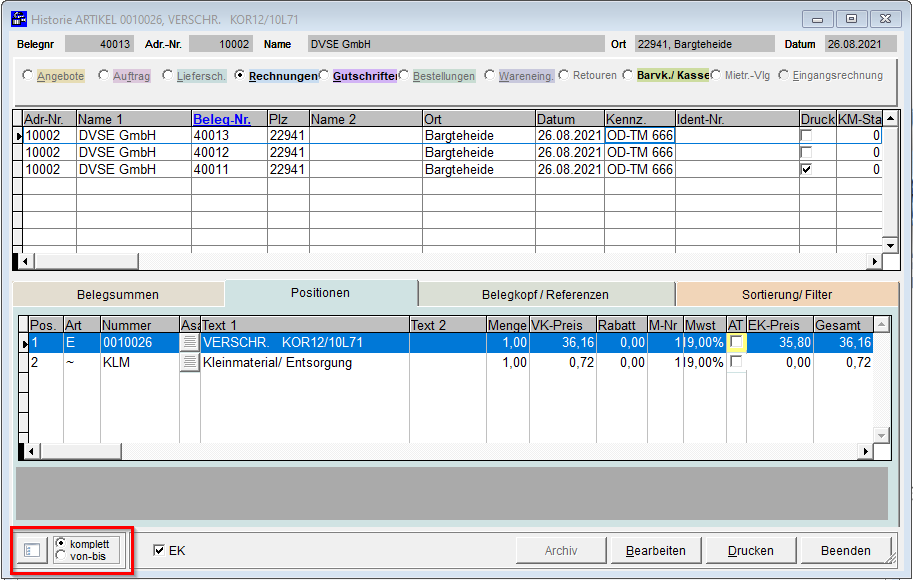Click the application icon in title bar
Image resolution: width=913 pixels, height=580 pixels.
point(19,19)
